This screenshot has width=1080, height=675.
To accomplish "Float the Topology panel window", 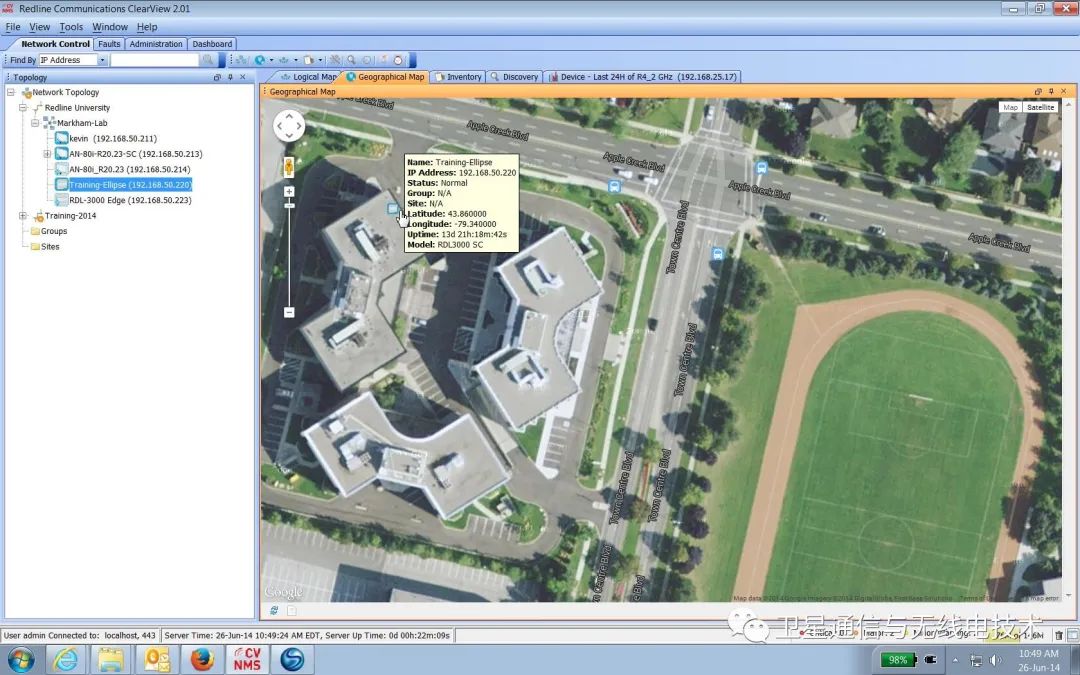I will click(x=218, y=77).
